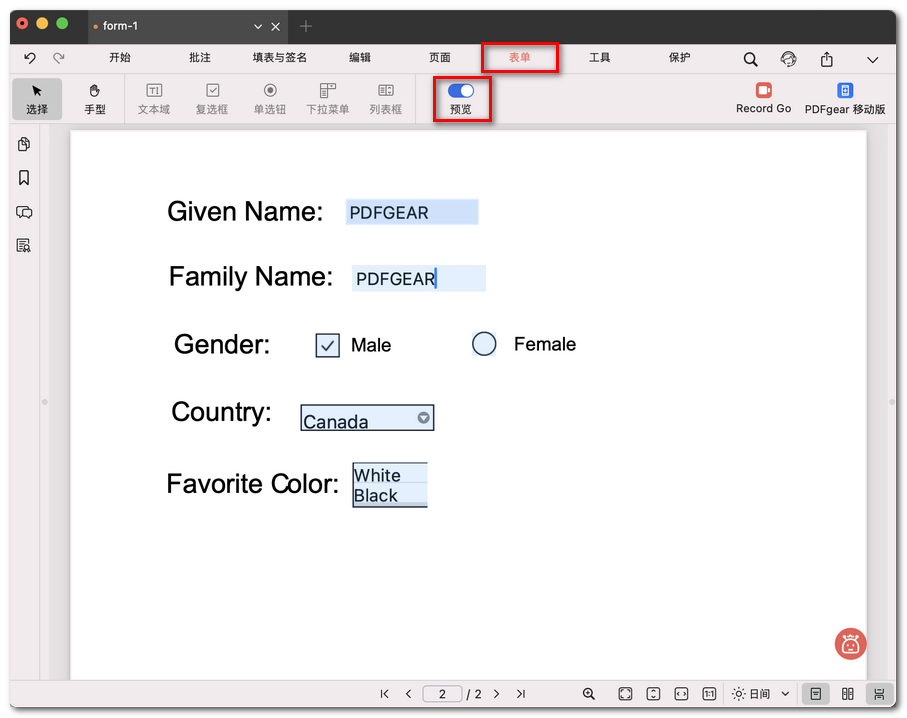Open the 填表与签名 fill and sign tab

280,58
